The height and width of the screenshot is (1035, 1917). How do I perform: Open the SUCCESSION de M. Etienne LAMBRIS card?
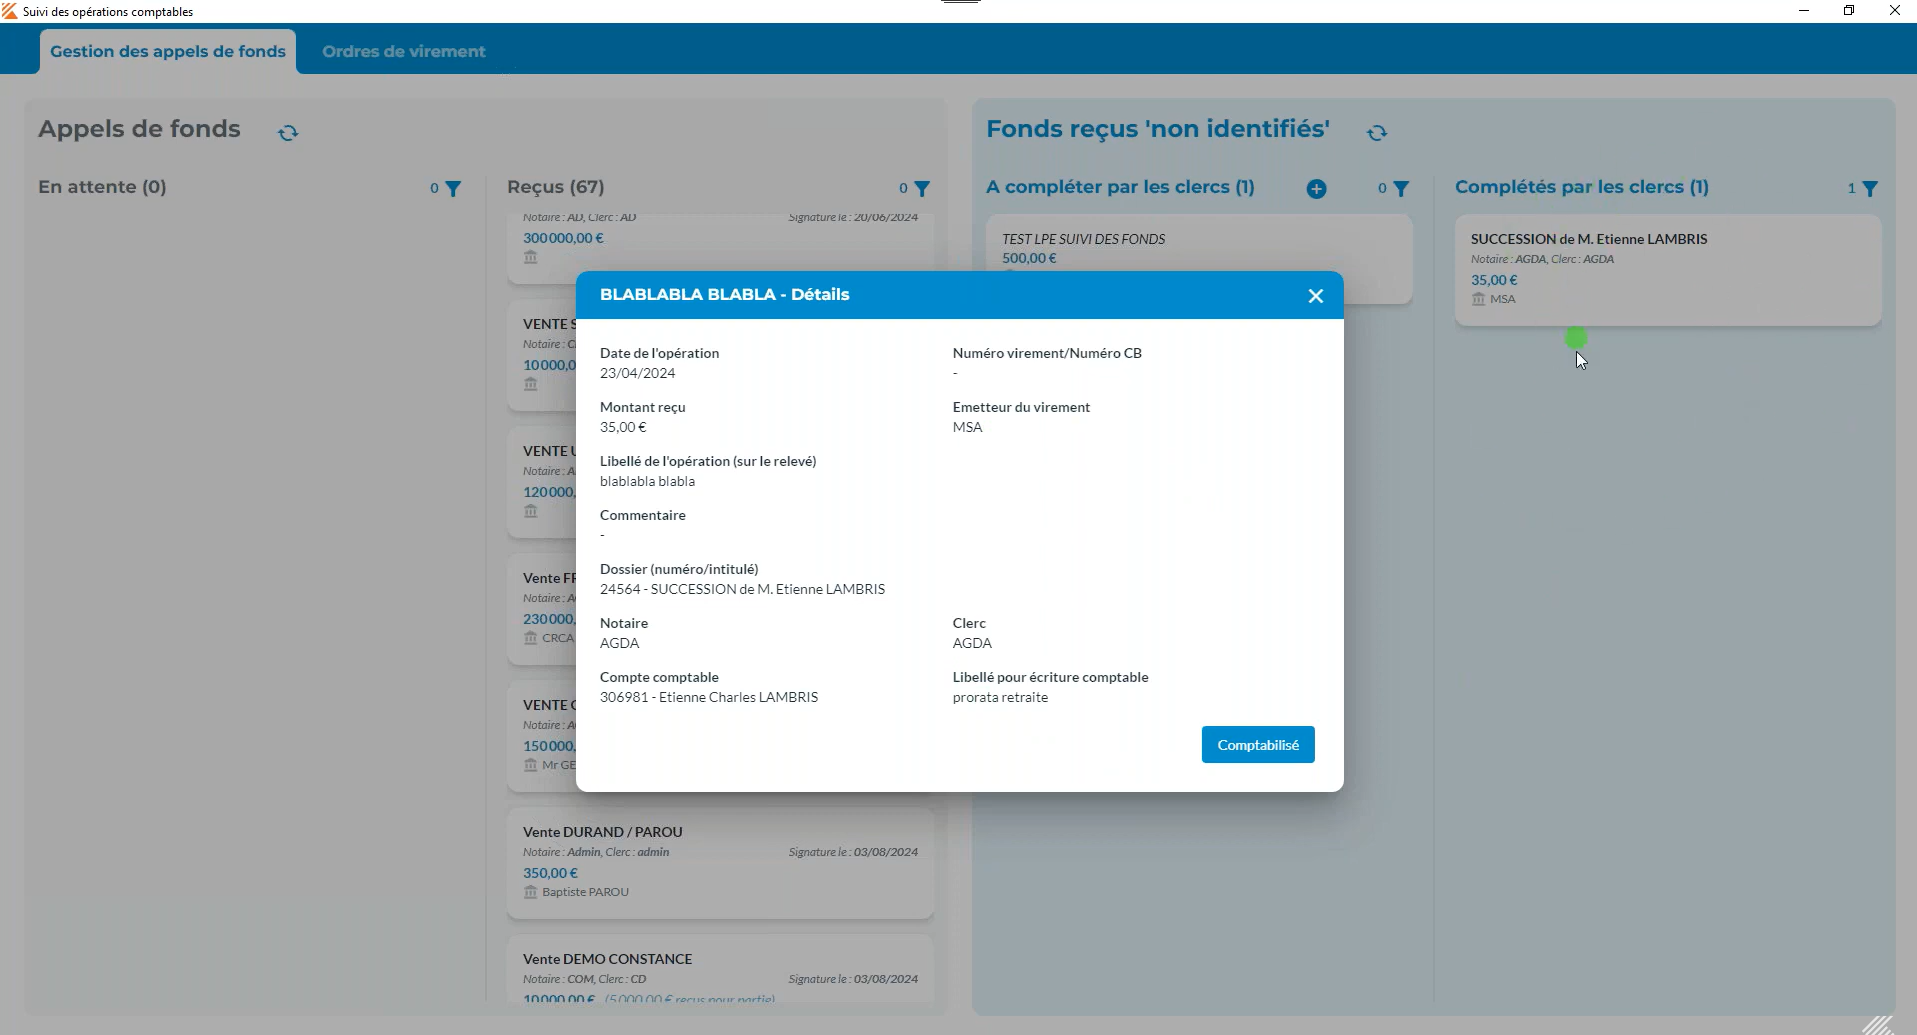(1668, 270)
